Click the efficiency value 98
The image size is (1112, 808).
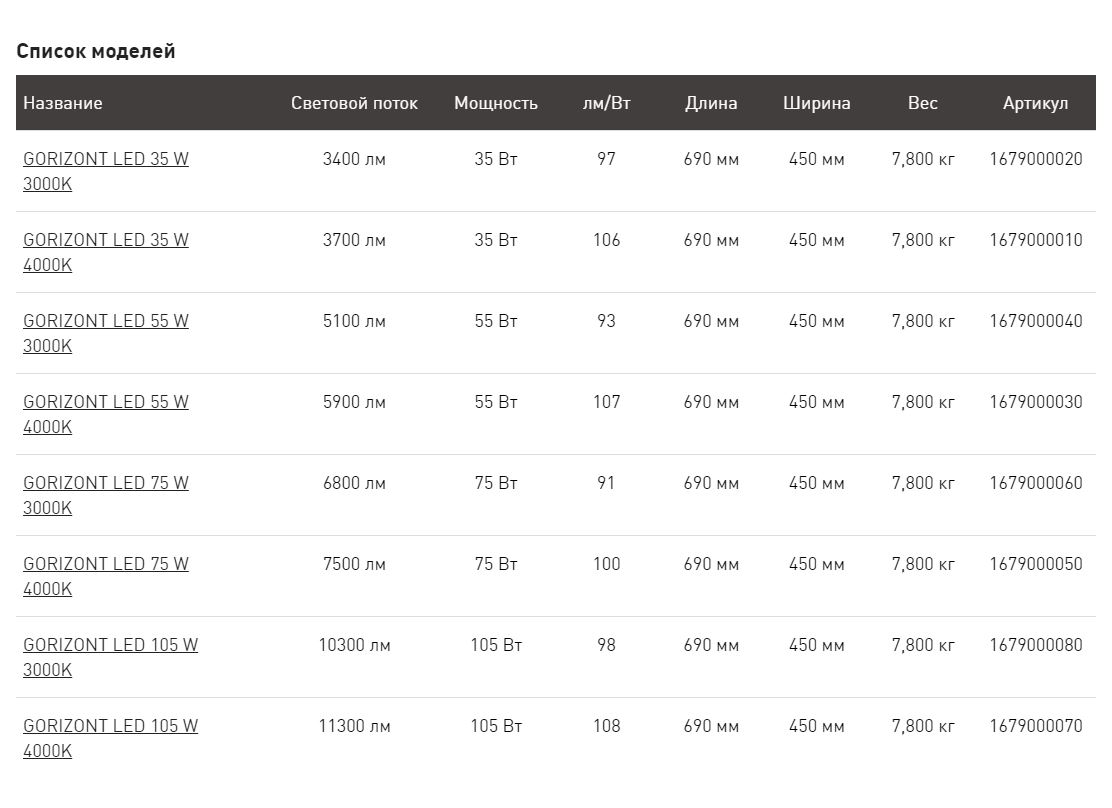click(x=606, y=643)
